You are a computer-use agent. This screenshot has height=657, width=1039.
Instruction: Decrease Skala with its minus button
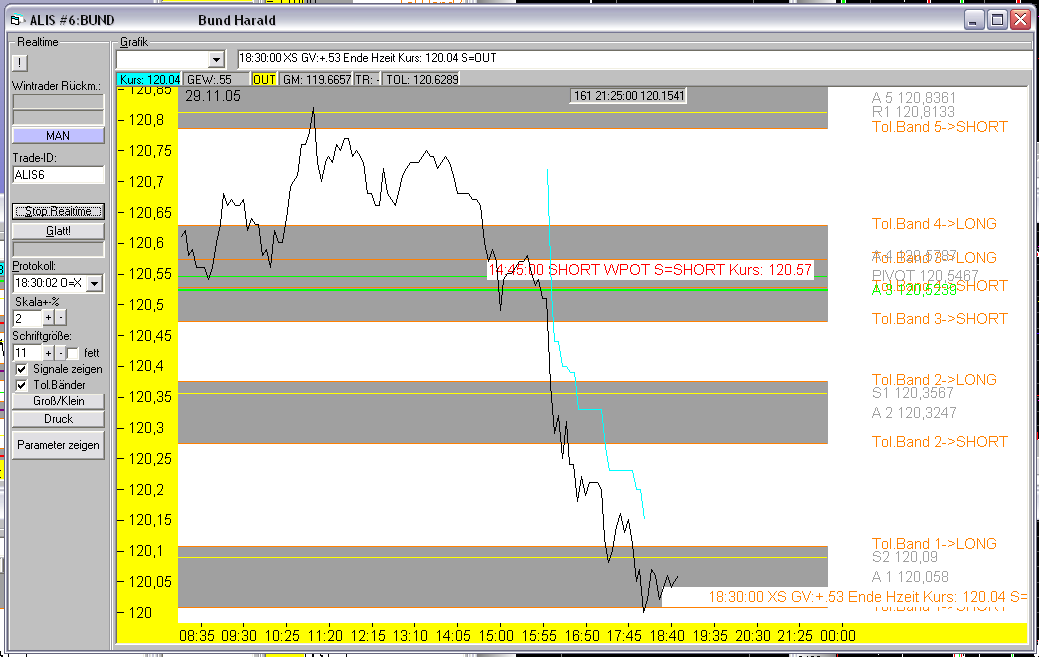(61, 318)
